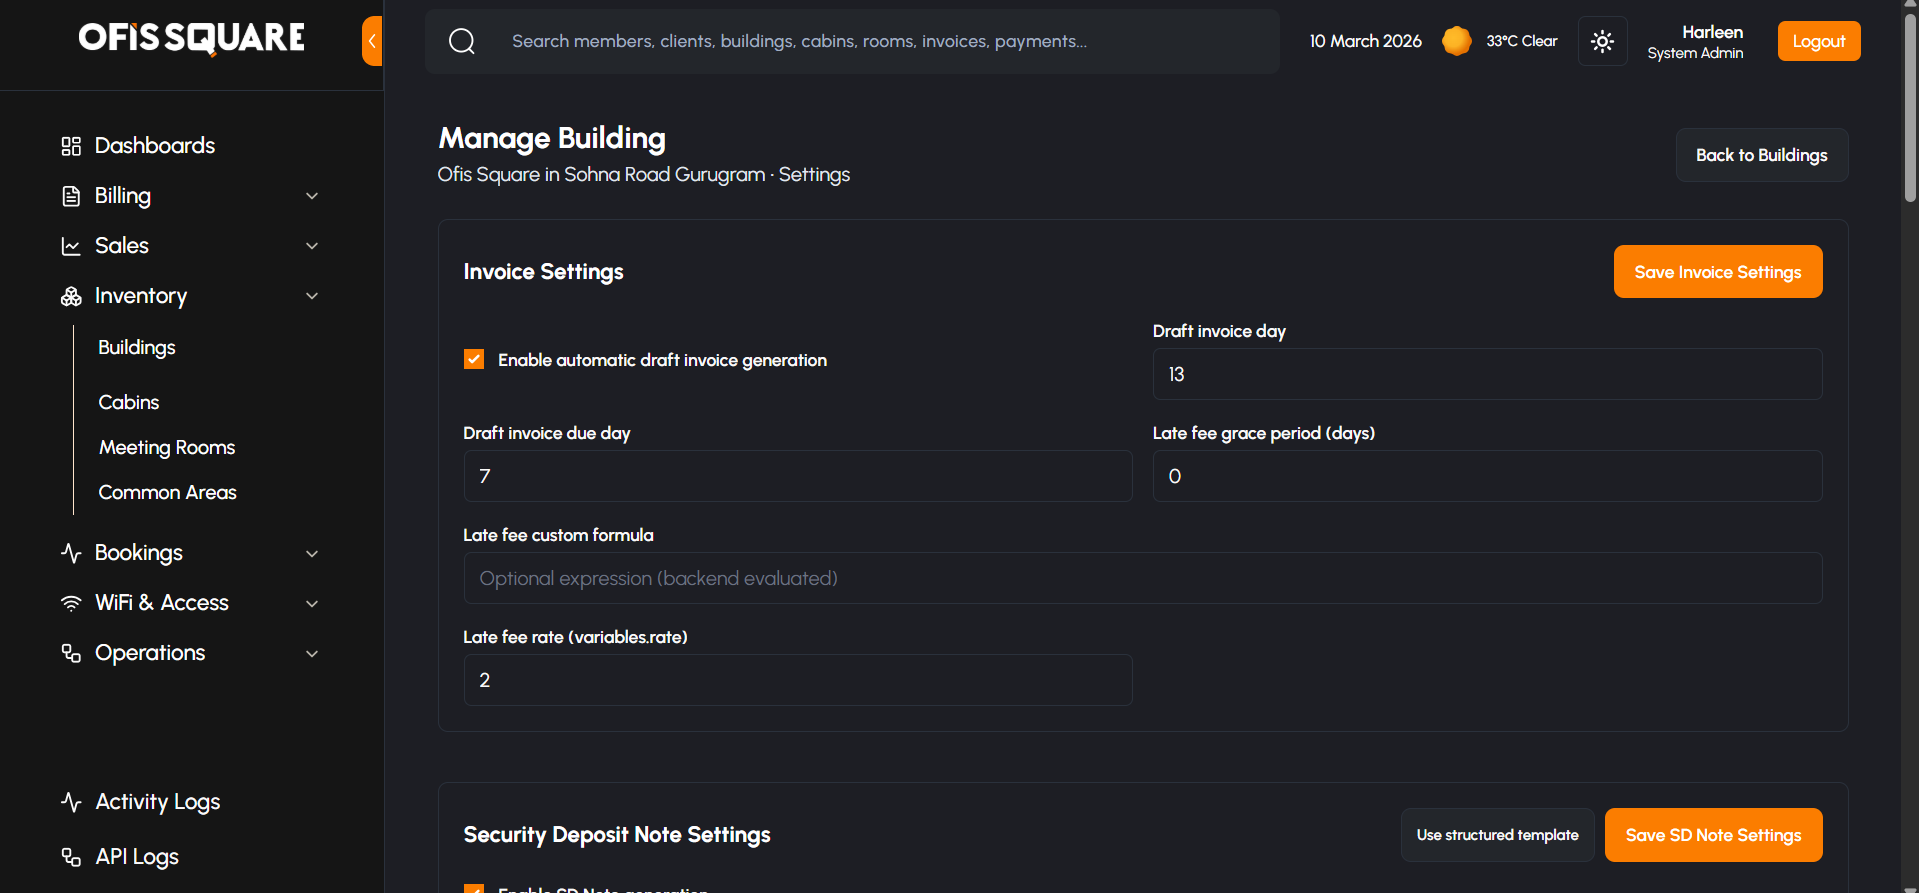Viewport: 1919px width, 893px height.
Task: Click the Activity Logs pulse icon
Action: pyautogui.click(x=71, y=802)
